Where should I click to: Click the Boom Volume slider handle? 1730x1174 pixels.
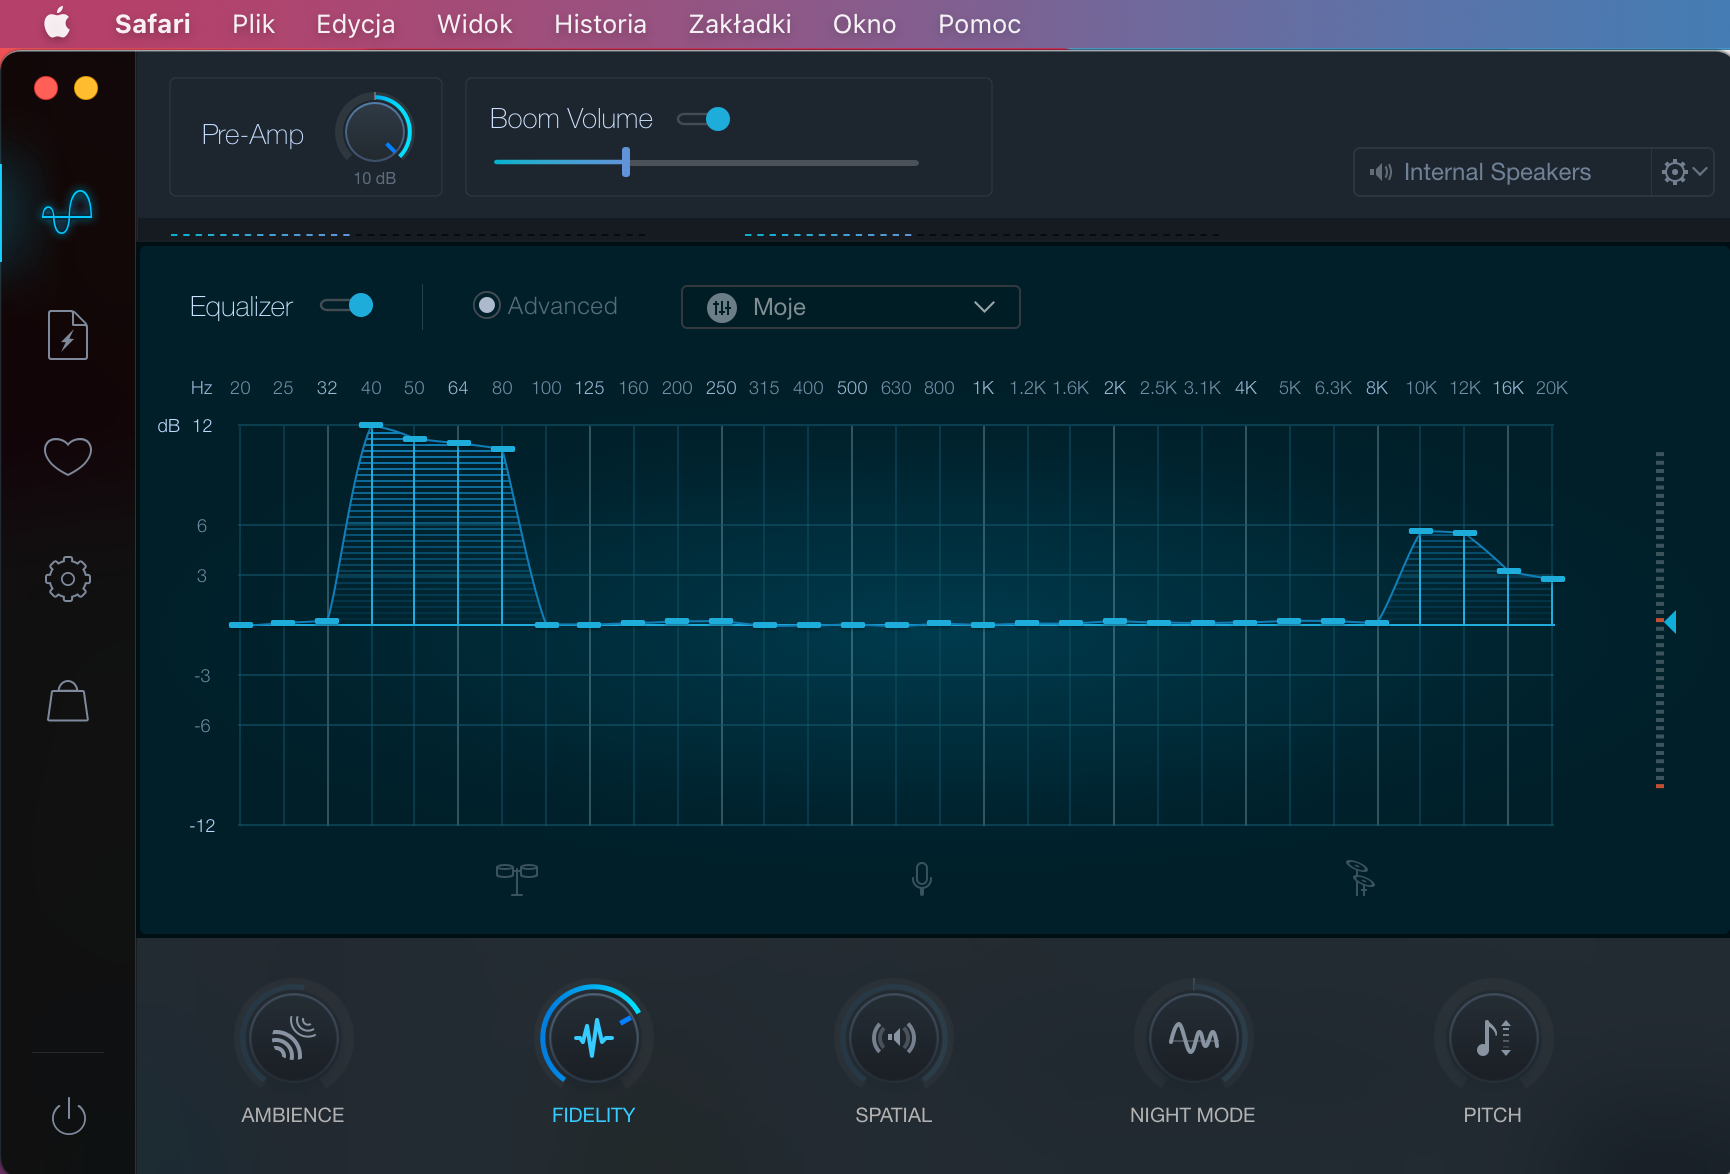click(626, 162)
